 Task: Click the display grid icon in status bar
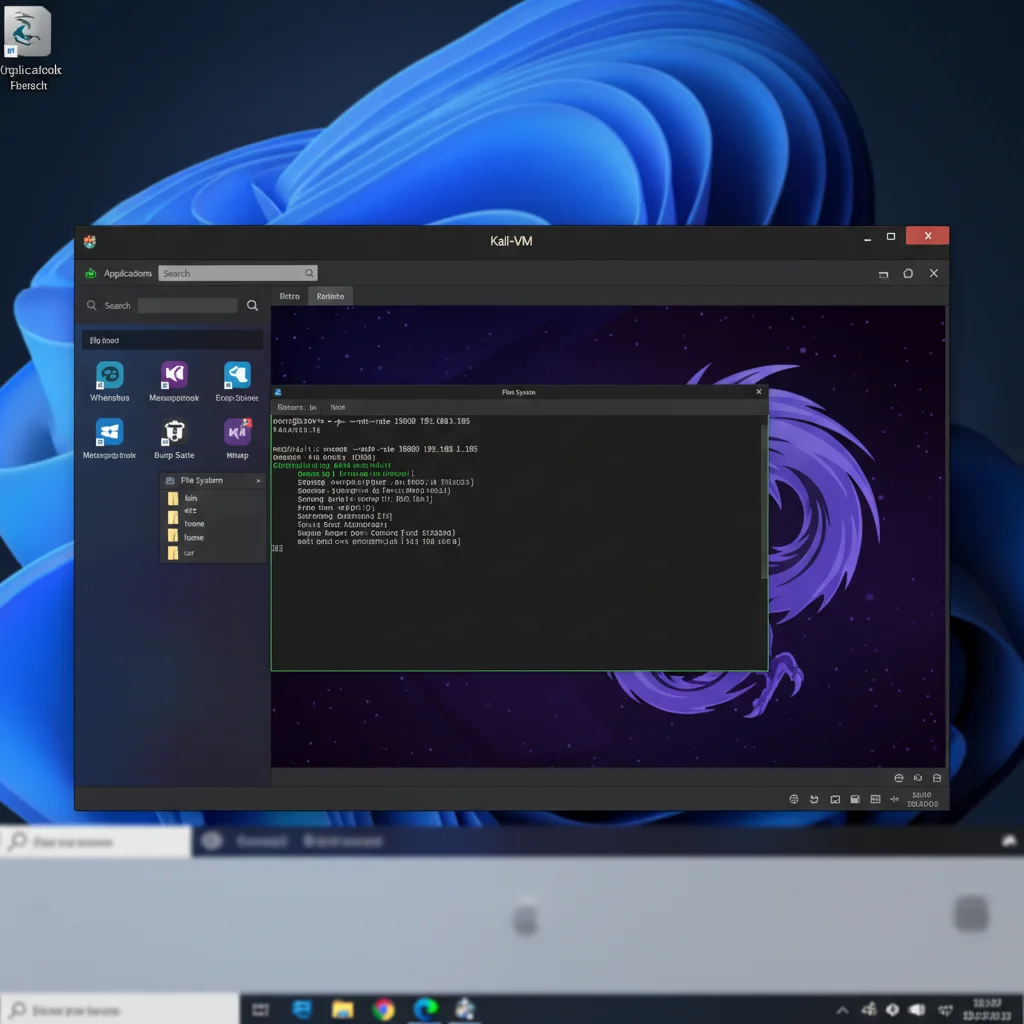click(875, 799)
